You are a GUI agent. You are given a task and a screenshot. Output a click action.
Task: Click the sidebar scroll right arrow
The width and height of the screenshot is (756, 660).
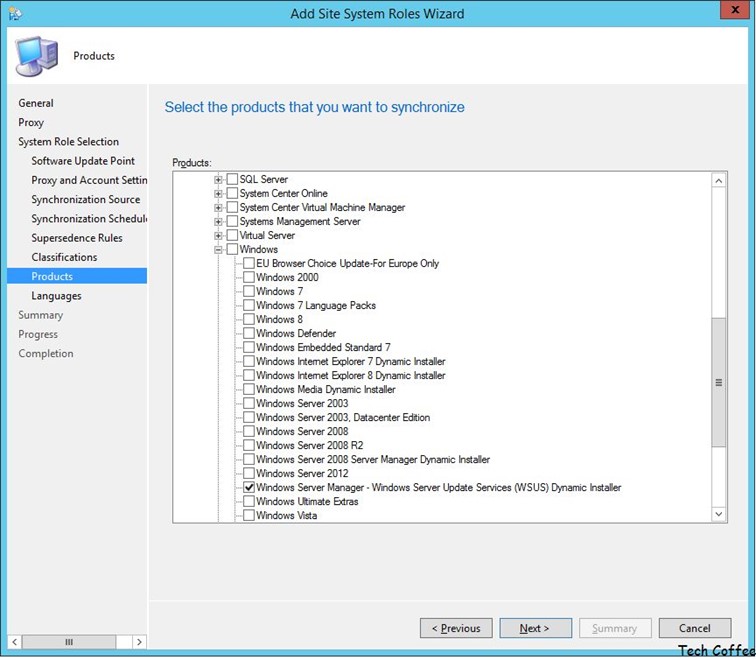[139, 642]
